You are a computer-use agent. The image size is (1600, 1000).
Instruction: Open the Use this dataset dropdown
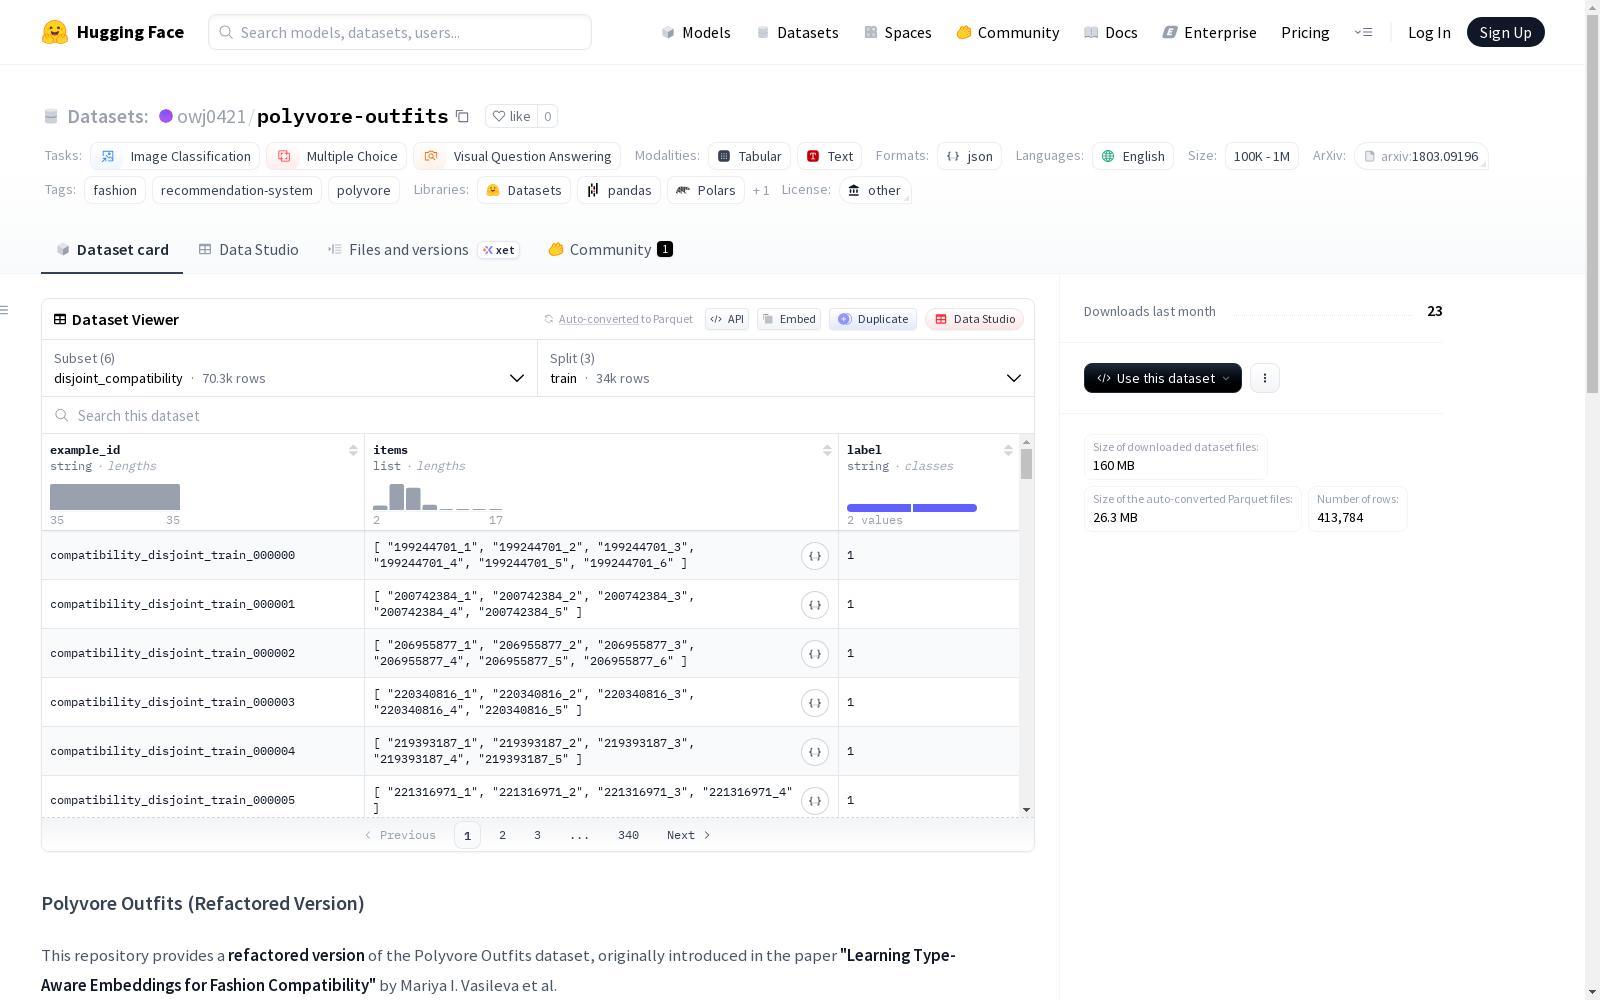click(x=1163, y=378)
